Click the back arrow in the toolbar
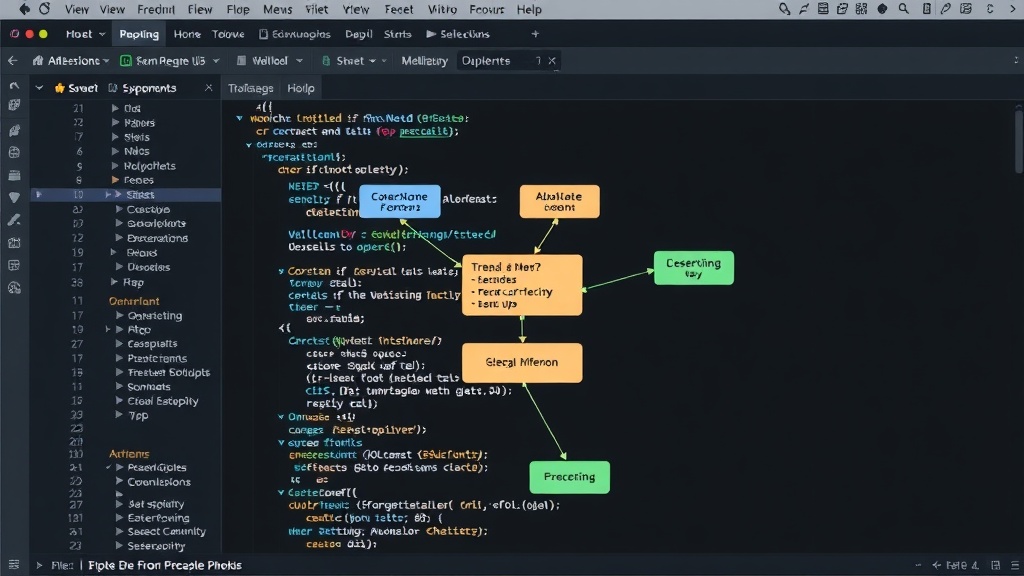This screenshot has height=576, width=1024. [12, 61]
